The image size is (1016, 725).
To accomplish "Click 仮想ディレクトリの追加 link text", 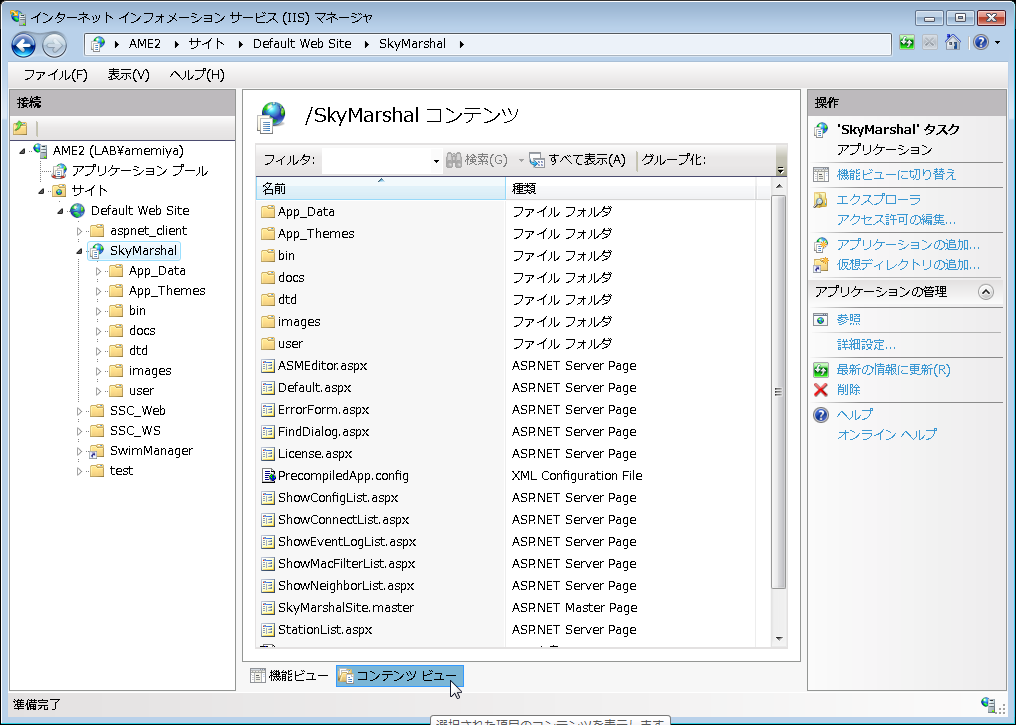I will (908, 265).
